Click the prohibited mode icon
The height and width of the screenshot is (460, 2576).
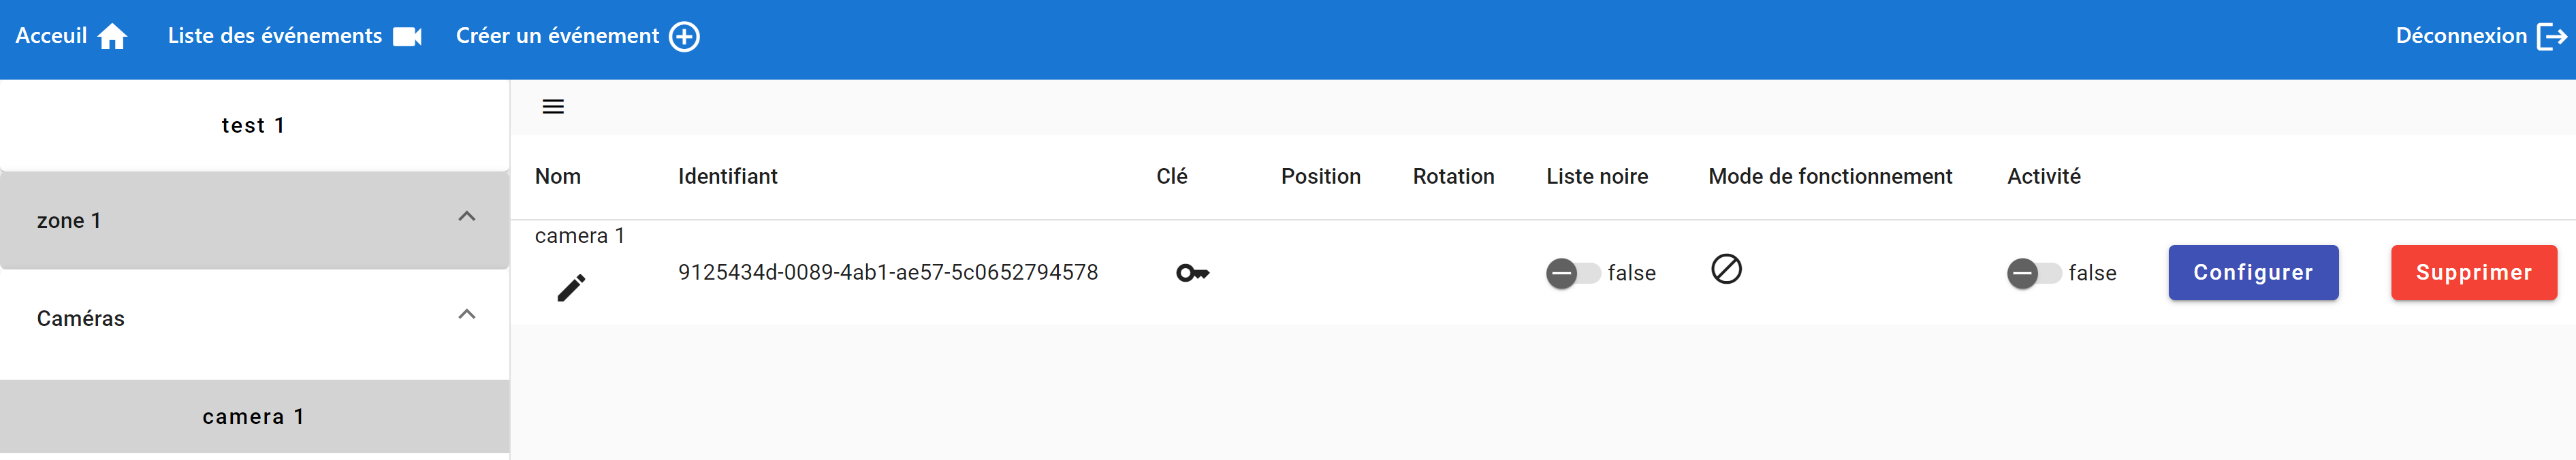pos(1726,269)
